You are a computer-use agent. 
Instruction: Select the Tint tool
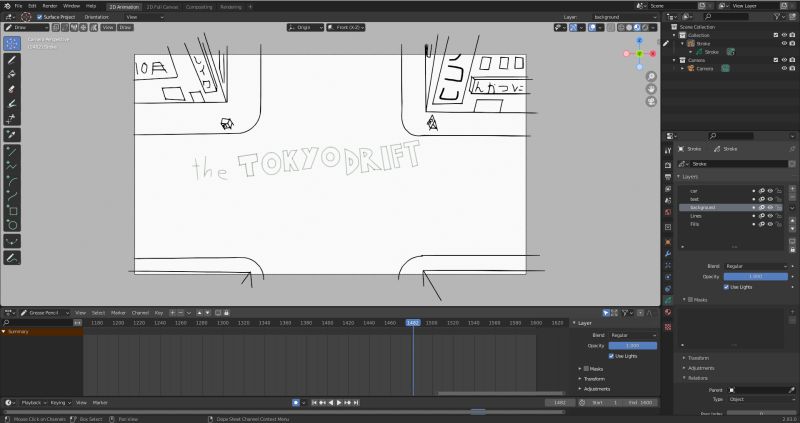coord(12,104)
